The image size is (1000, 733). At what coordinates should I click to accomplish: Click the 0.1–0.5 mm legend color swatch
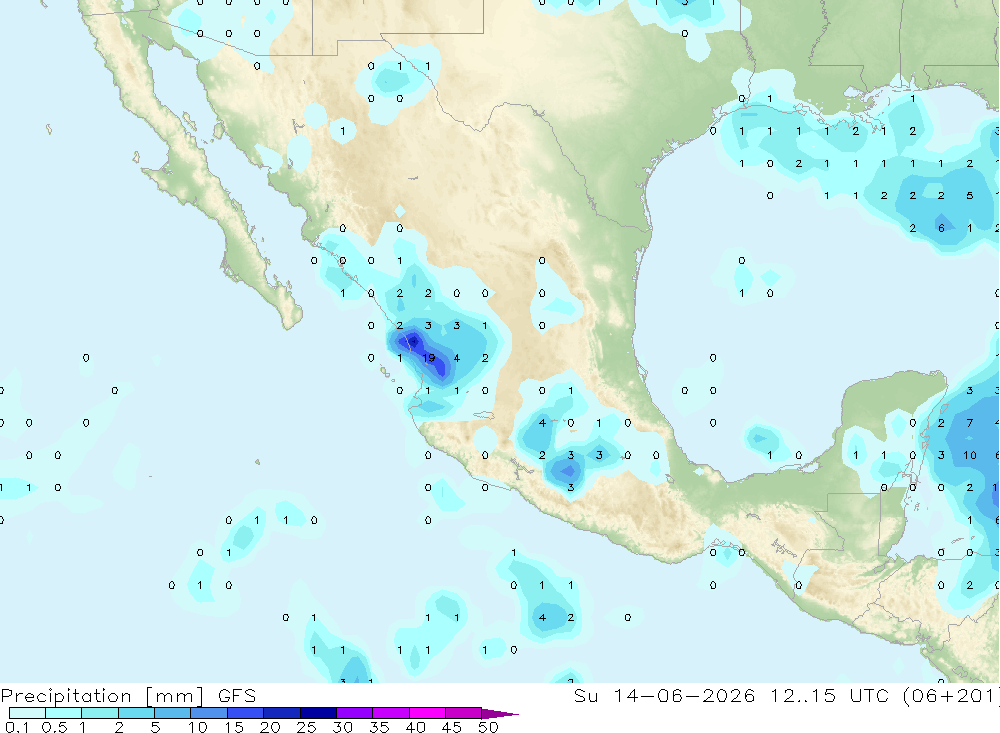point(27,713)
